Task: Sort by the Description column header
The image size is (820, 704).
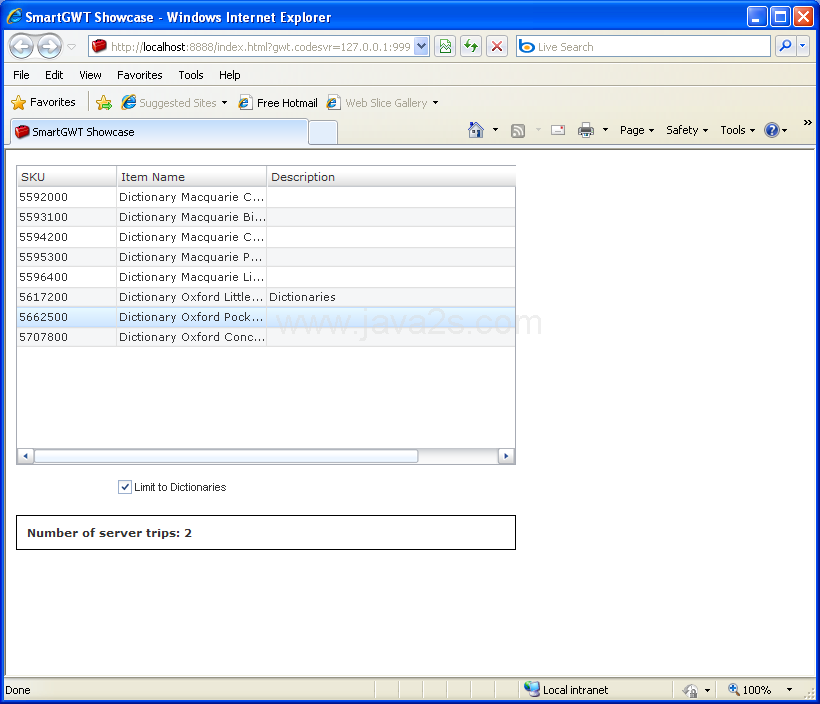Action: click(391, 177)
